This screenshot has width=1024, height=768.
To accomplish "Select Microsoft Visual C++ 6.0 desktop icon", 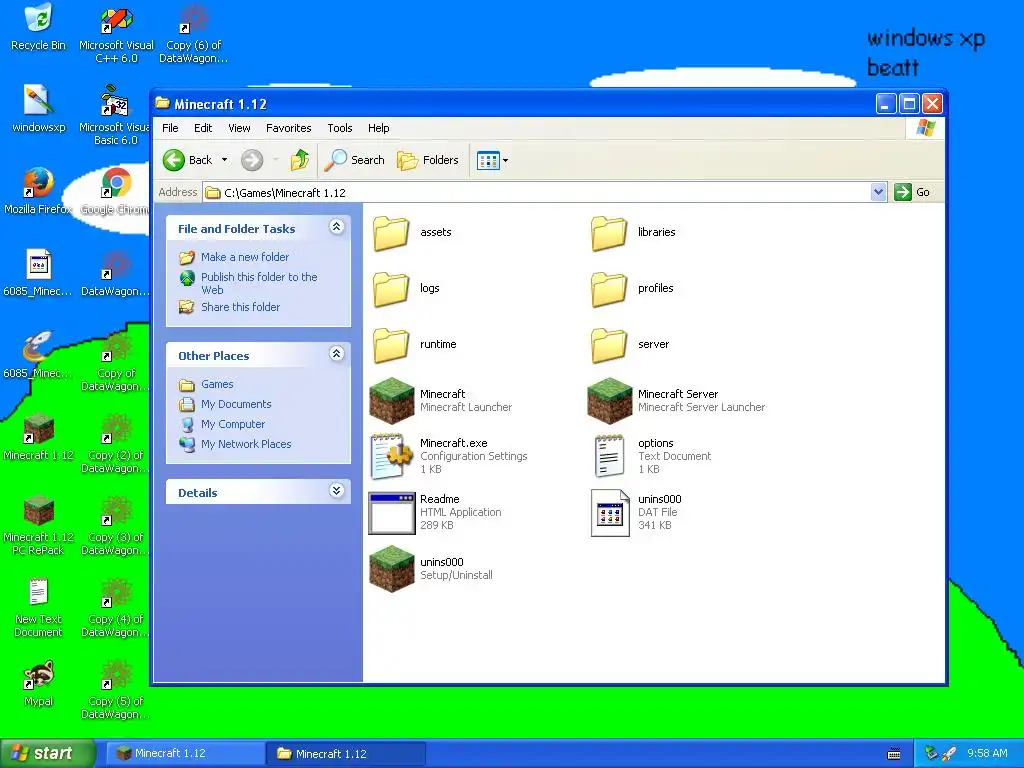I will click(x=116, y=35).
